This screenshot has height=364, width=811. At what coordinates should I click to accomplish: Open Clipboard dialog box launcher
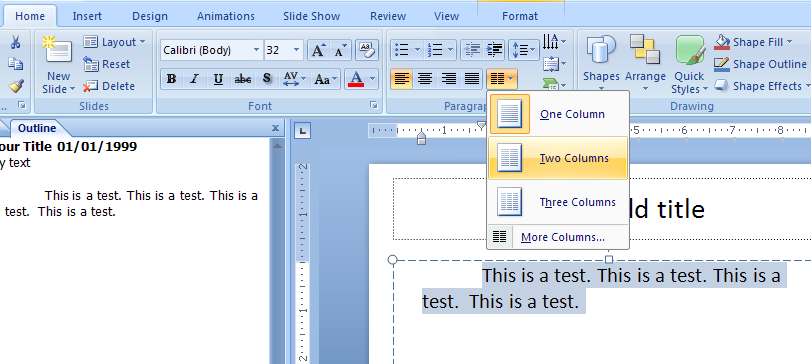(22, 105)
